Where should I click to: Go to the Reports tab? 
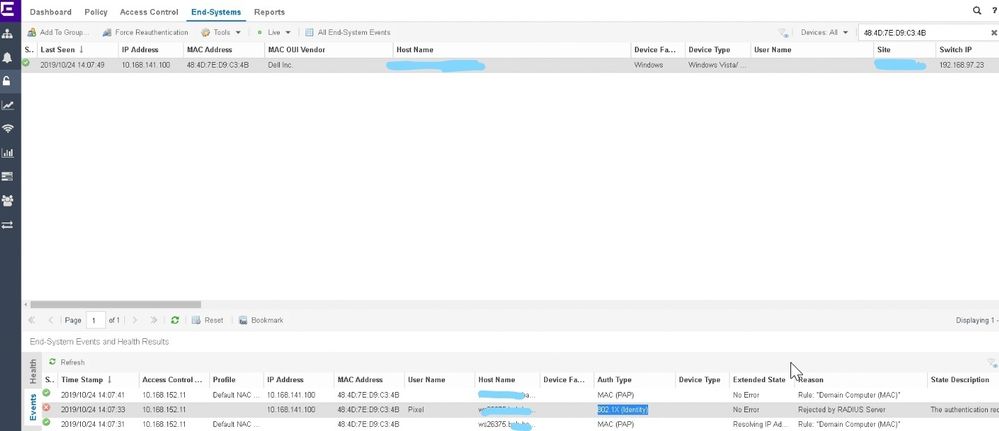tap(269, 12)
